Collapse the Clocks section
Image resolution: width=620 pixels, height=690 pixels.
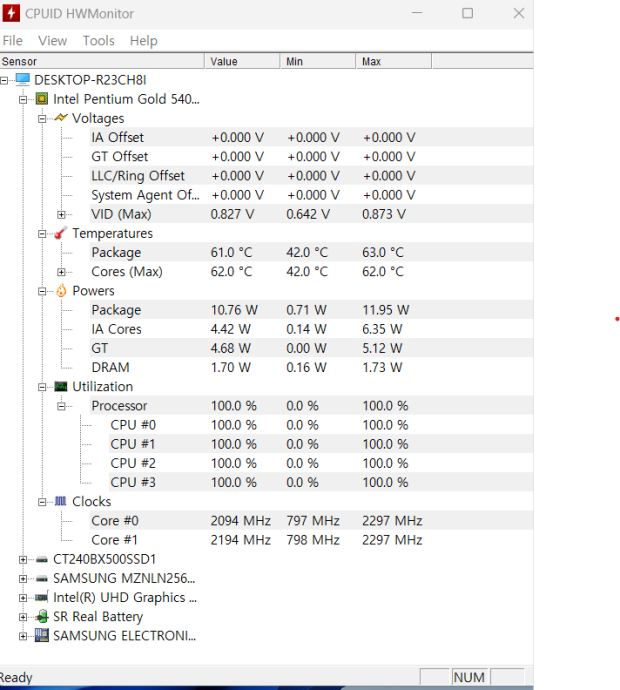[x=42, y=502]
